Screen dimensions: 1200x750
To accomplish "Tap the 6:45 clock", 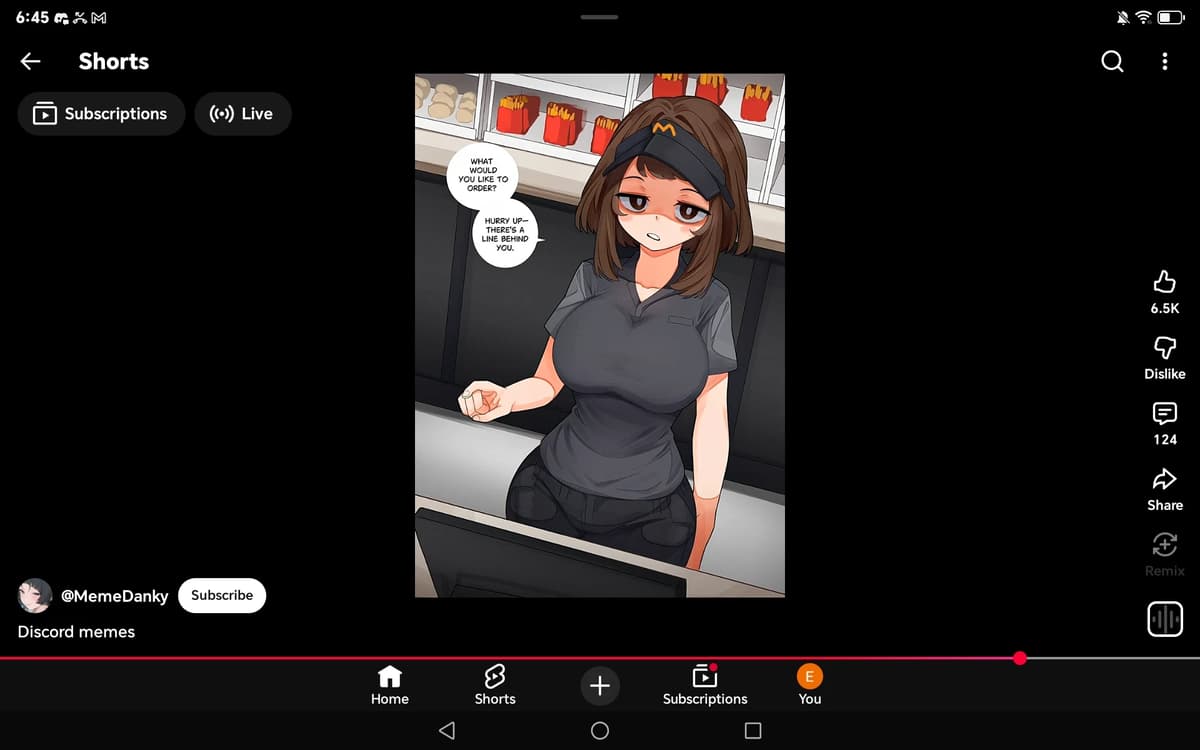I will pyautogui.click(x=32, y=18).
